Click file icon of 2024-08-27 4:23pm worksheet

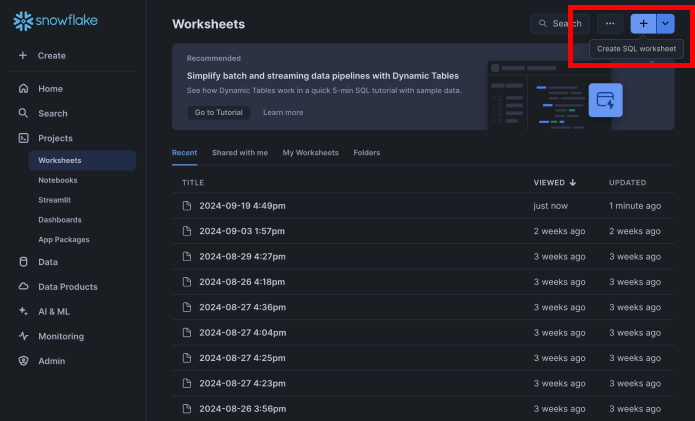(187, 383)
